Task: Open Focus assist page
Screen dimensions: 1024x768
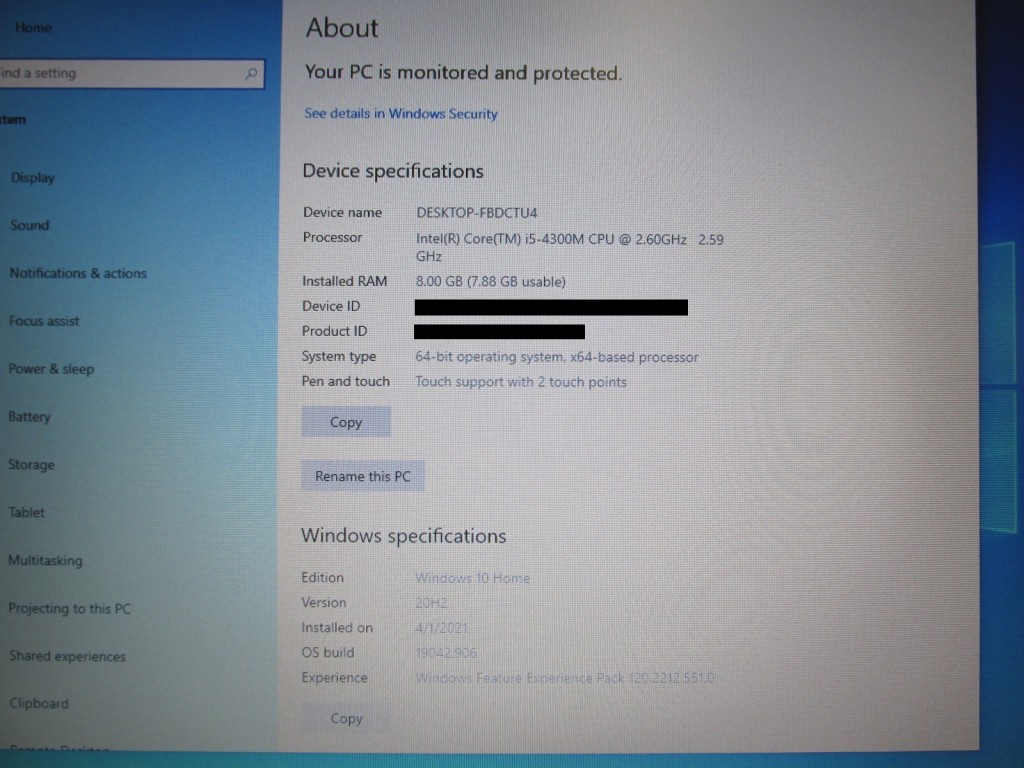Action: pos(44,321)
